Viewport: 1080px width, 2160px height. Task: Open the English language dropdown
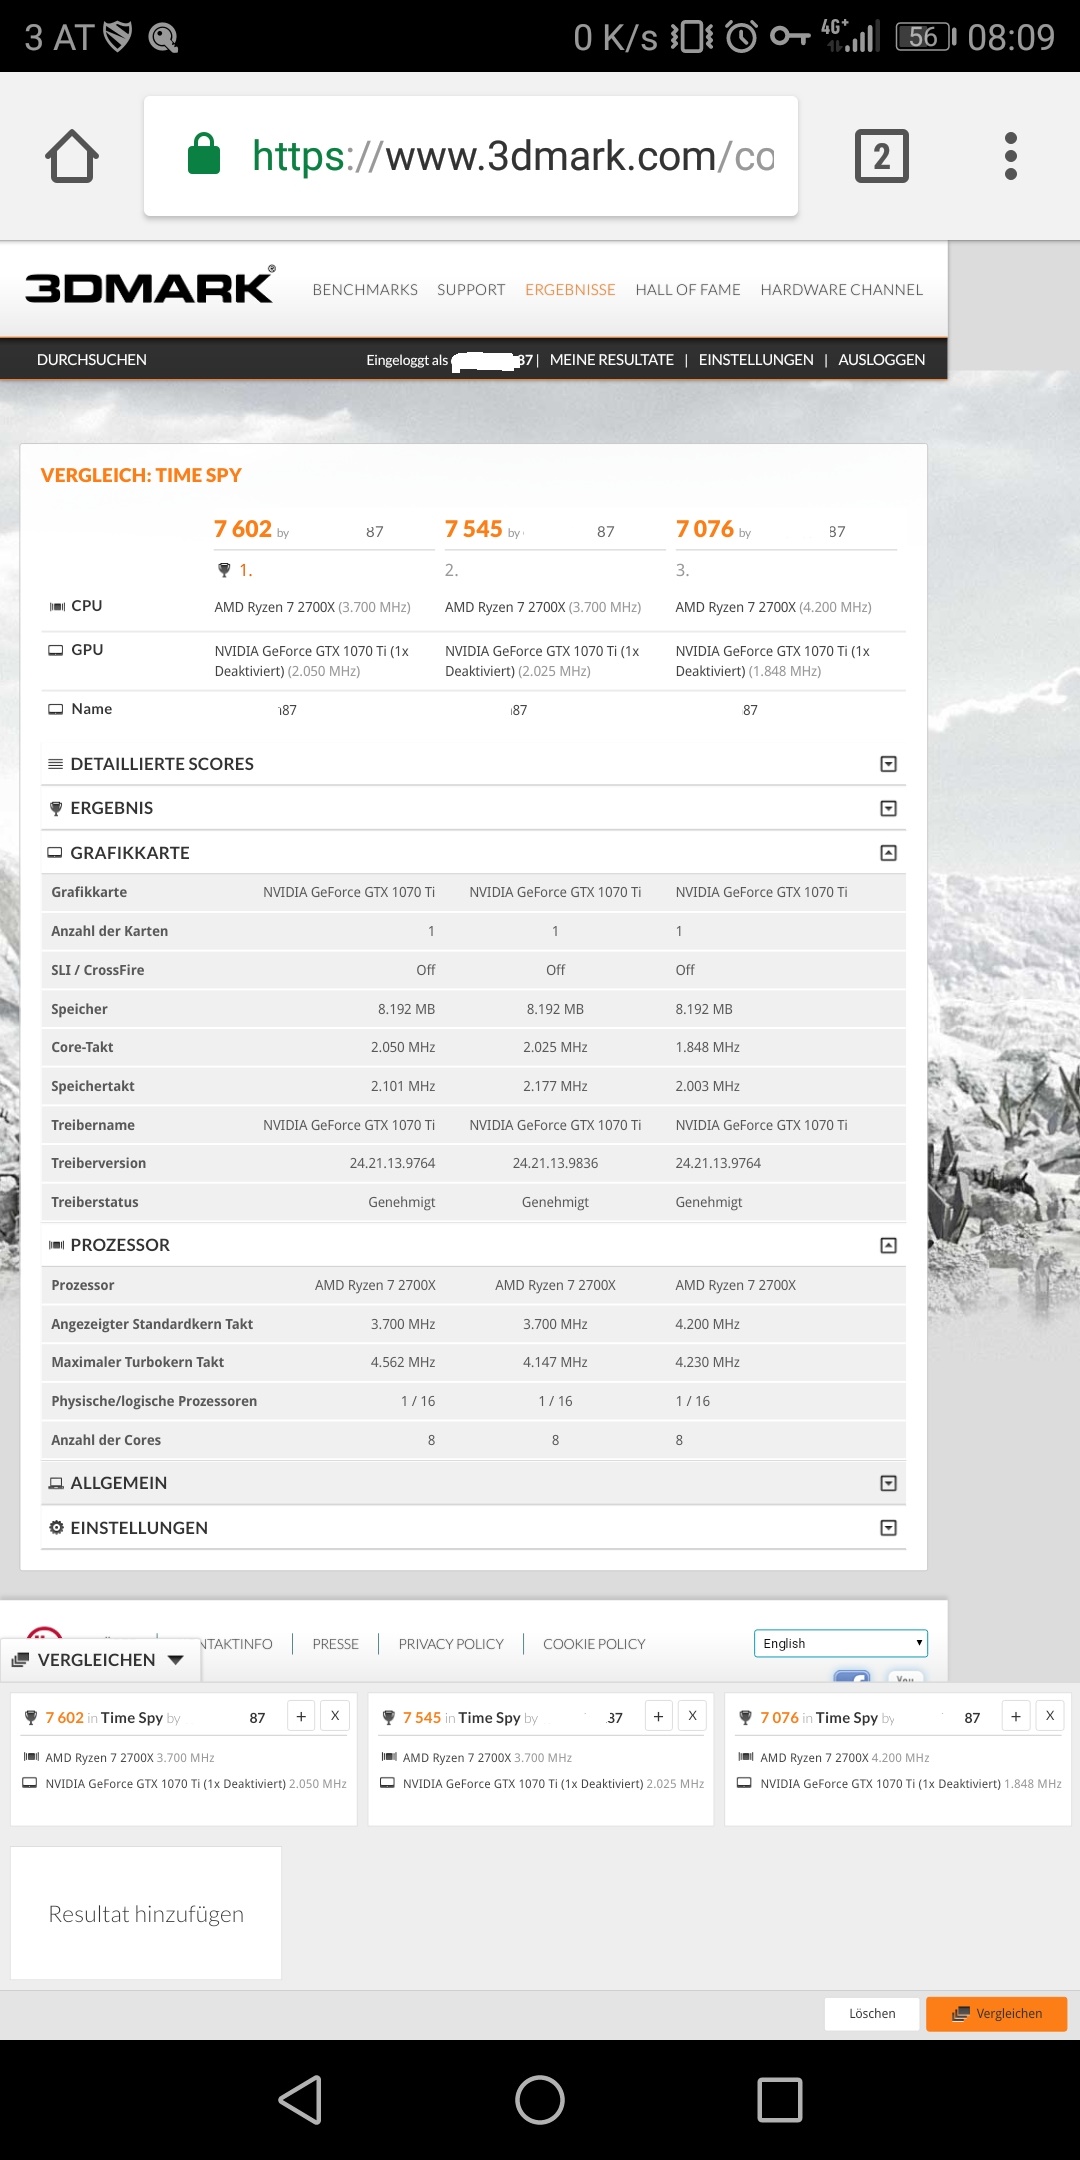click(841, 1643)
